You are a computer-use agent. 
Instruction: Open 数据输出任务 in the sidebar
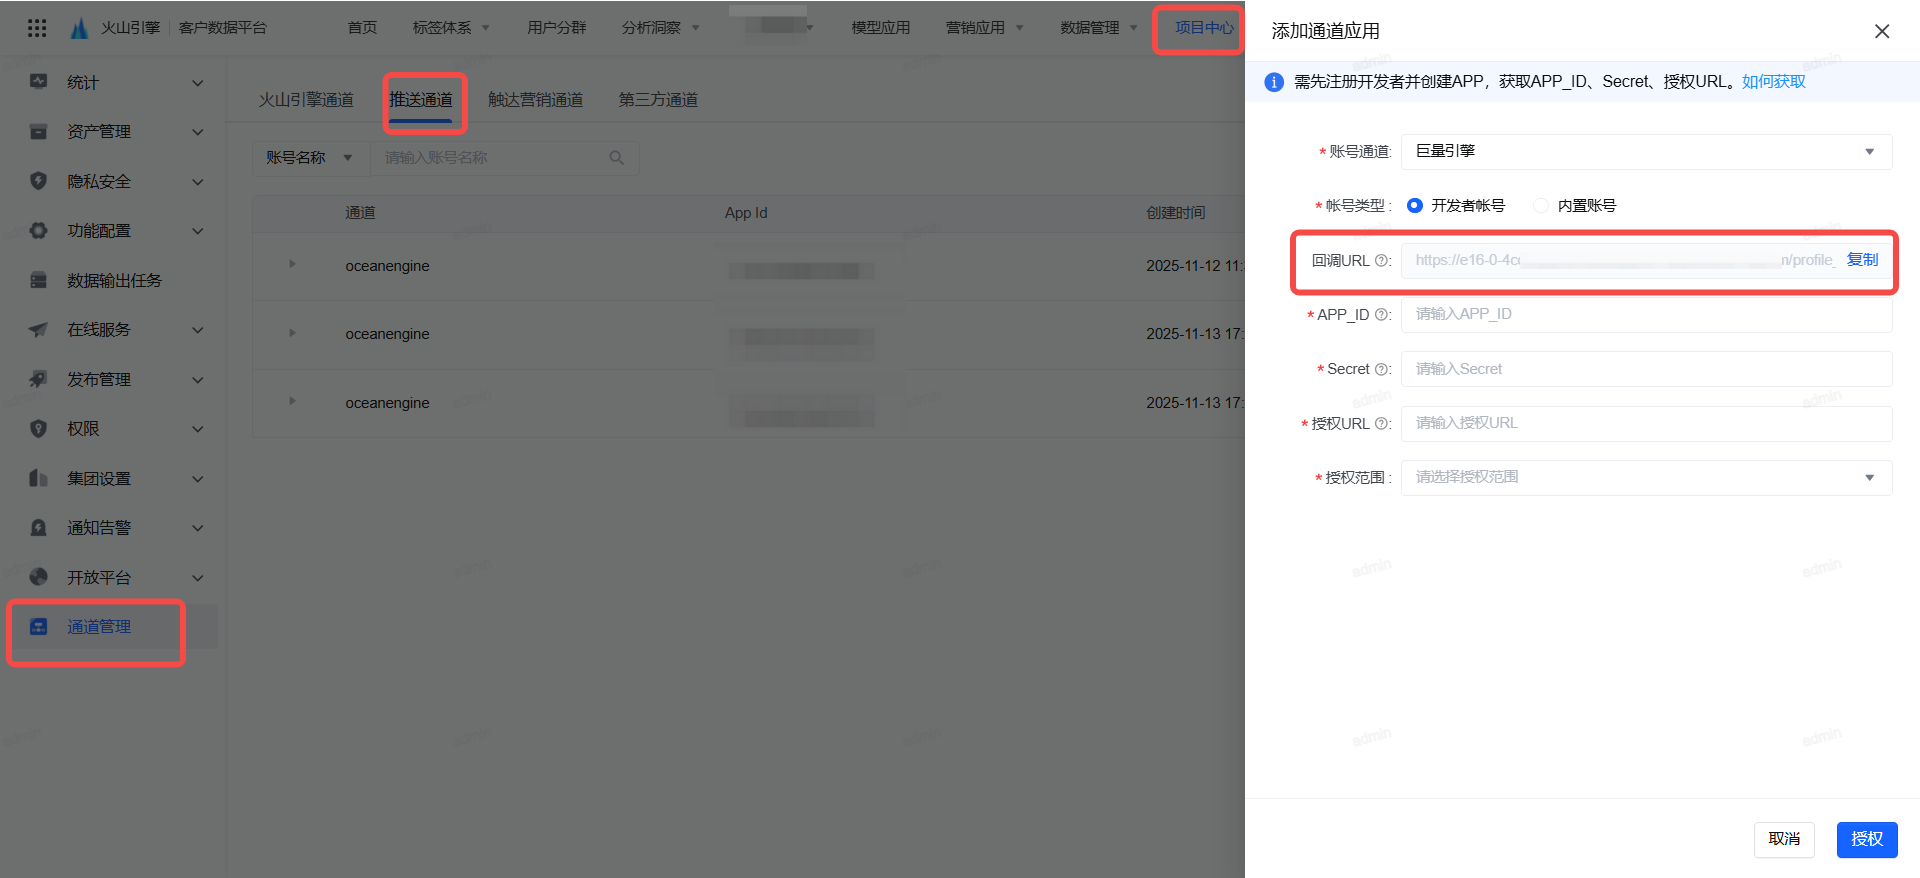[x=113, y=281]
